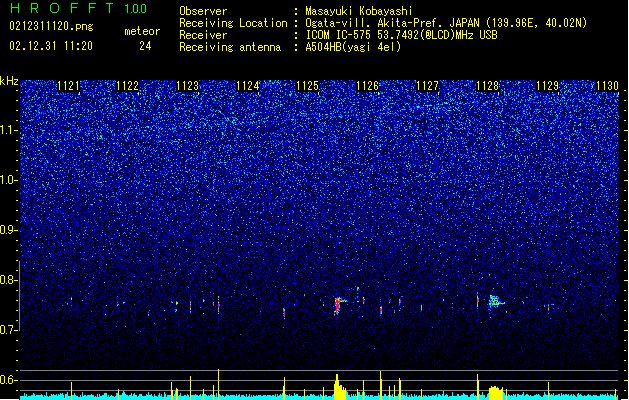Click the 1121 time marker
This screenshot has height=400, width=629.
tap(69, 86)
